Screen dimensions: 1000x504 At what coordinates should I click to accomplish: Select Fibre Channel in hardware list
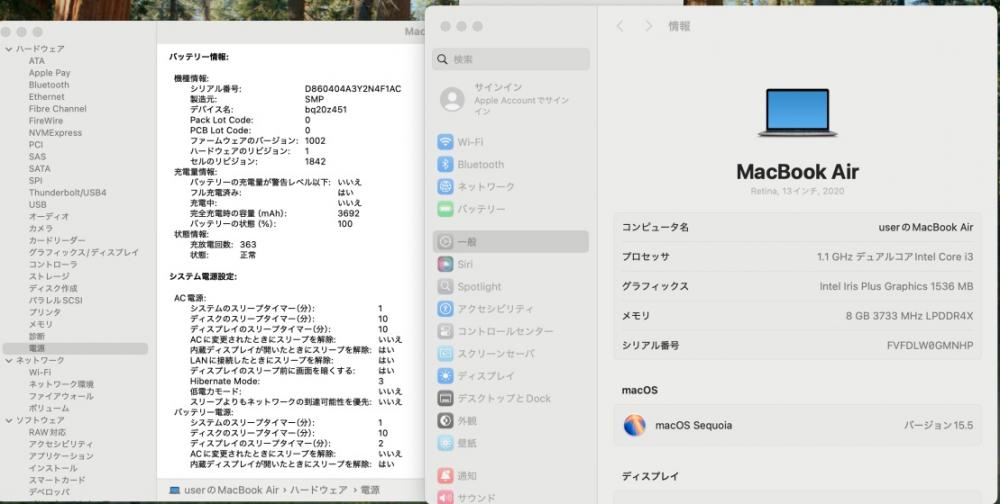(57, 108)
